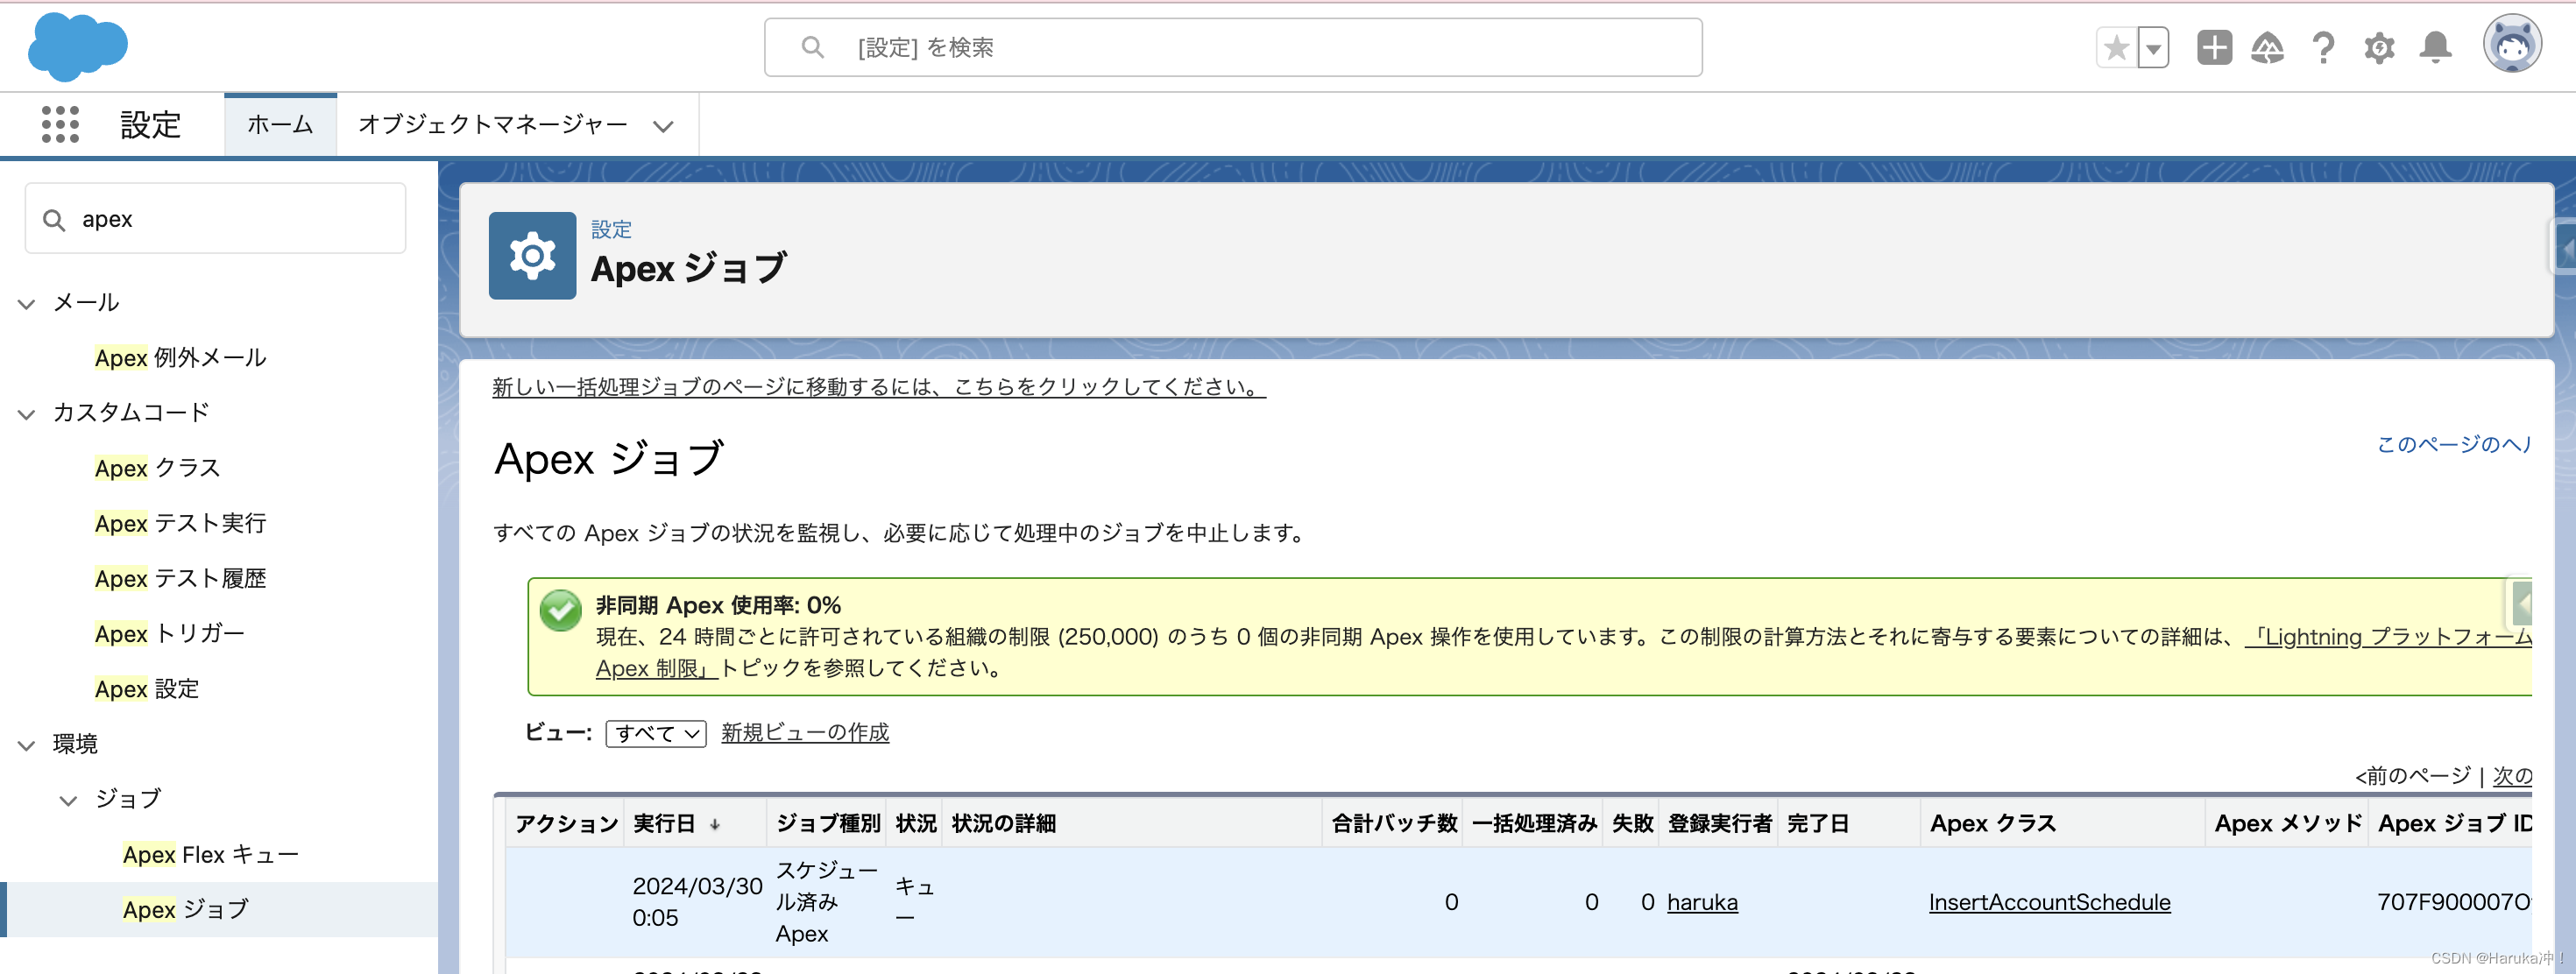Click the Apex ジョブ page header gear icon
The height and width of the screenshot is (974, 2576).
click(x=532, y=255)
